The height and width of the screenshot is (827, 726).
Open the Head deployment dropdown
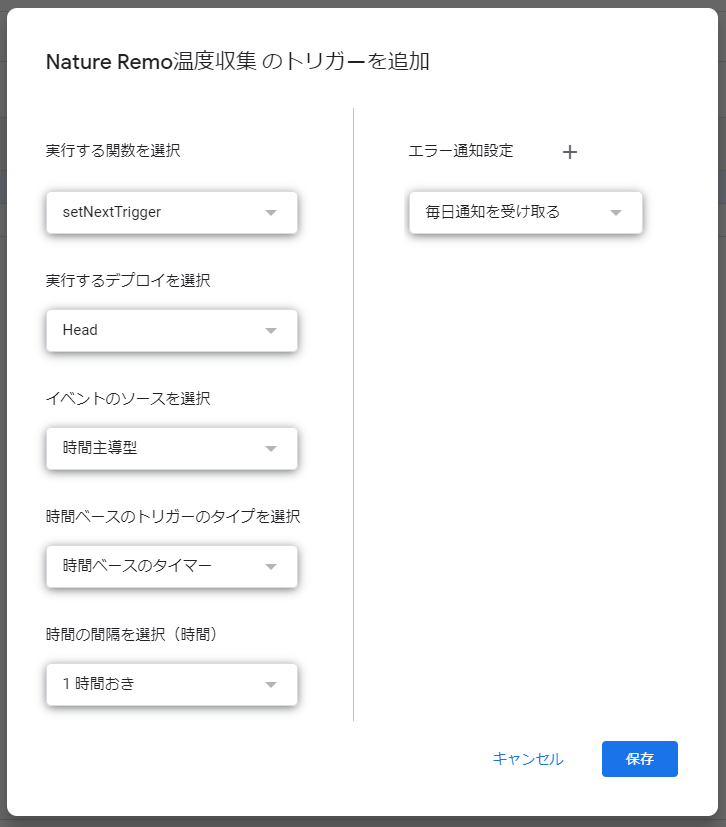coord(172,330)
